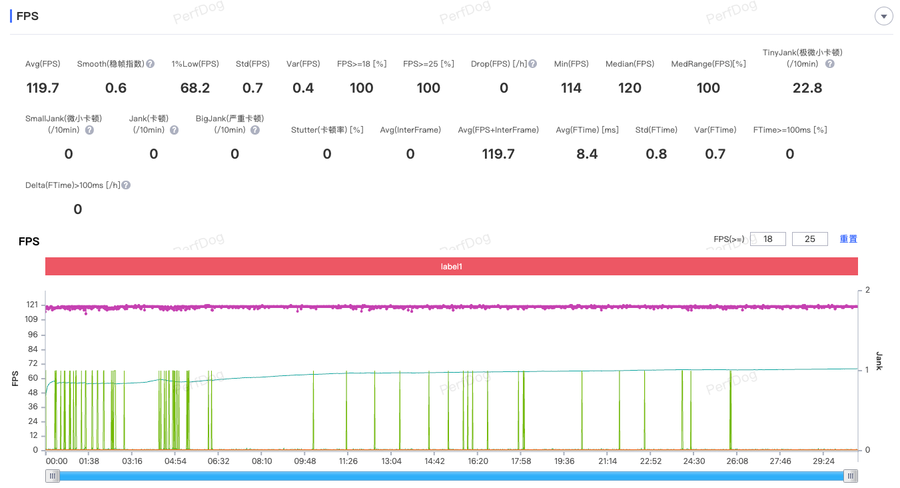
Task: Click the Avg(FPS) value 119.7
Action: (42, 88)
